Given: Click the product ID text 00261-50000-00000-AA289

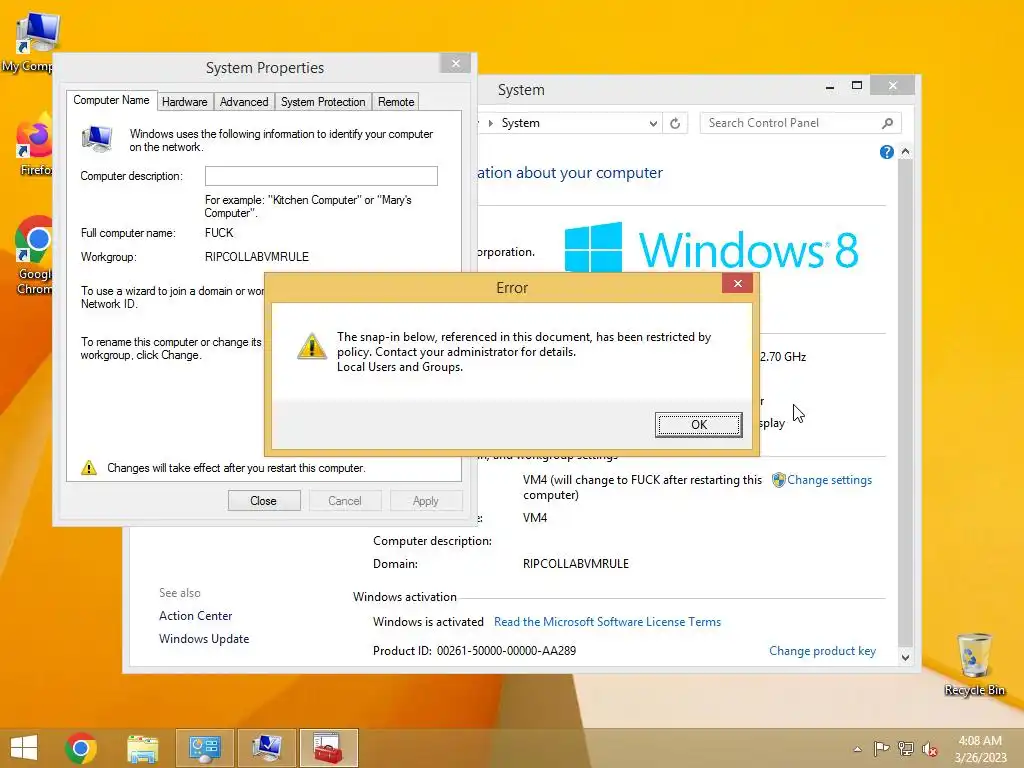Looking at the screenshot, I should [507, 650].
